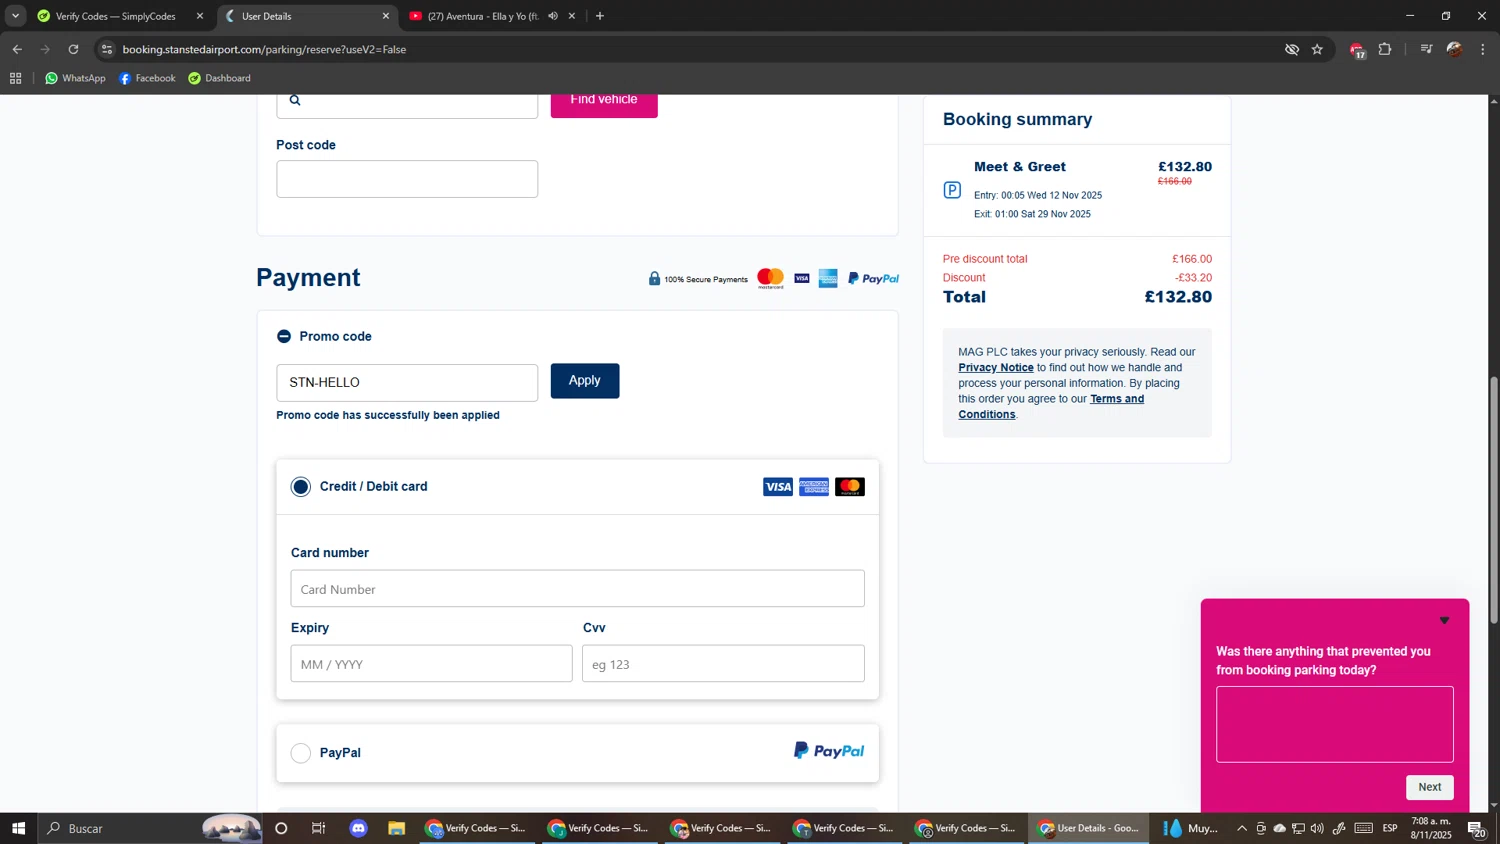Image resolution: width=1500 pixels, height=844 pixels.
Task: Collapse the Promo code section with minus icon
Action: [x=284, y=337]
